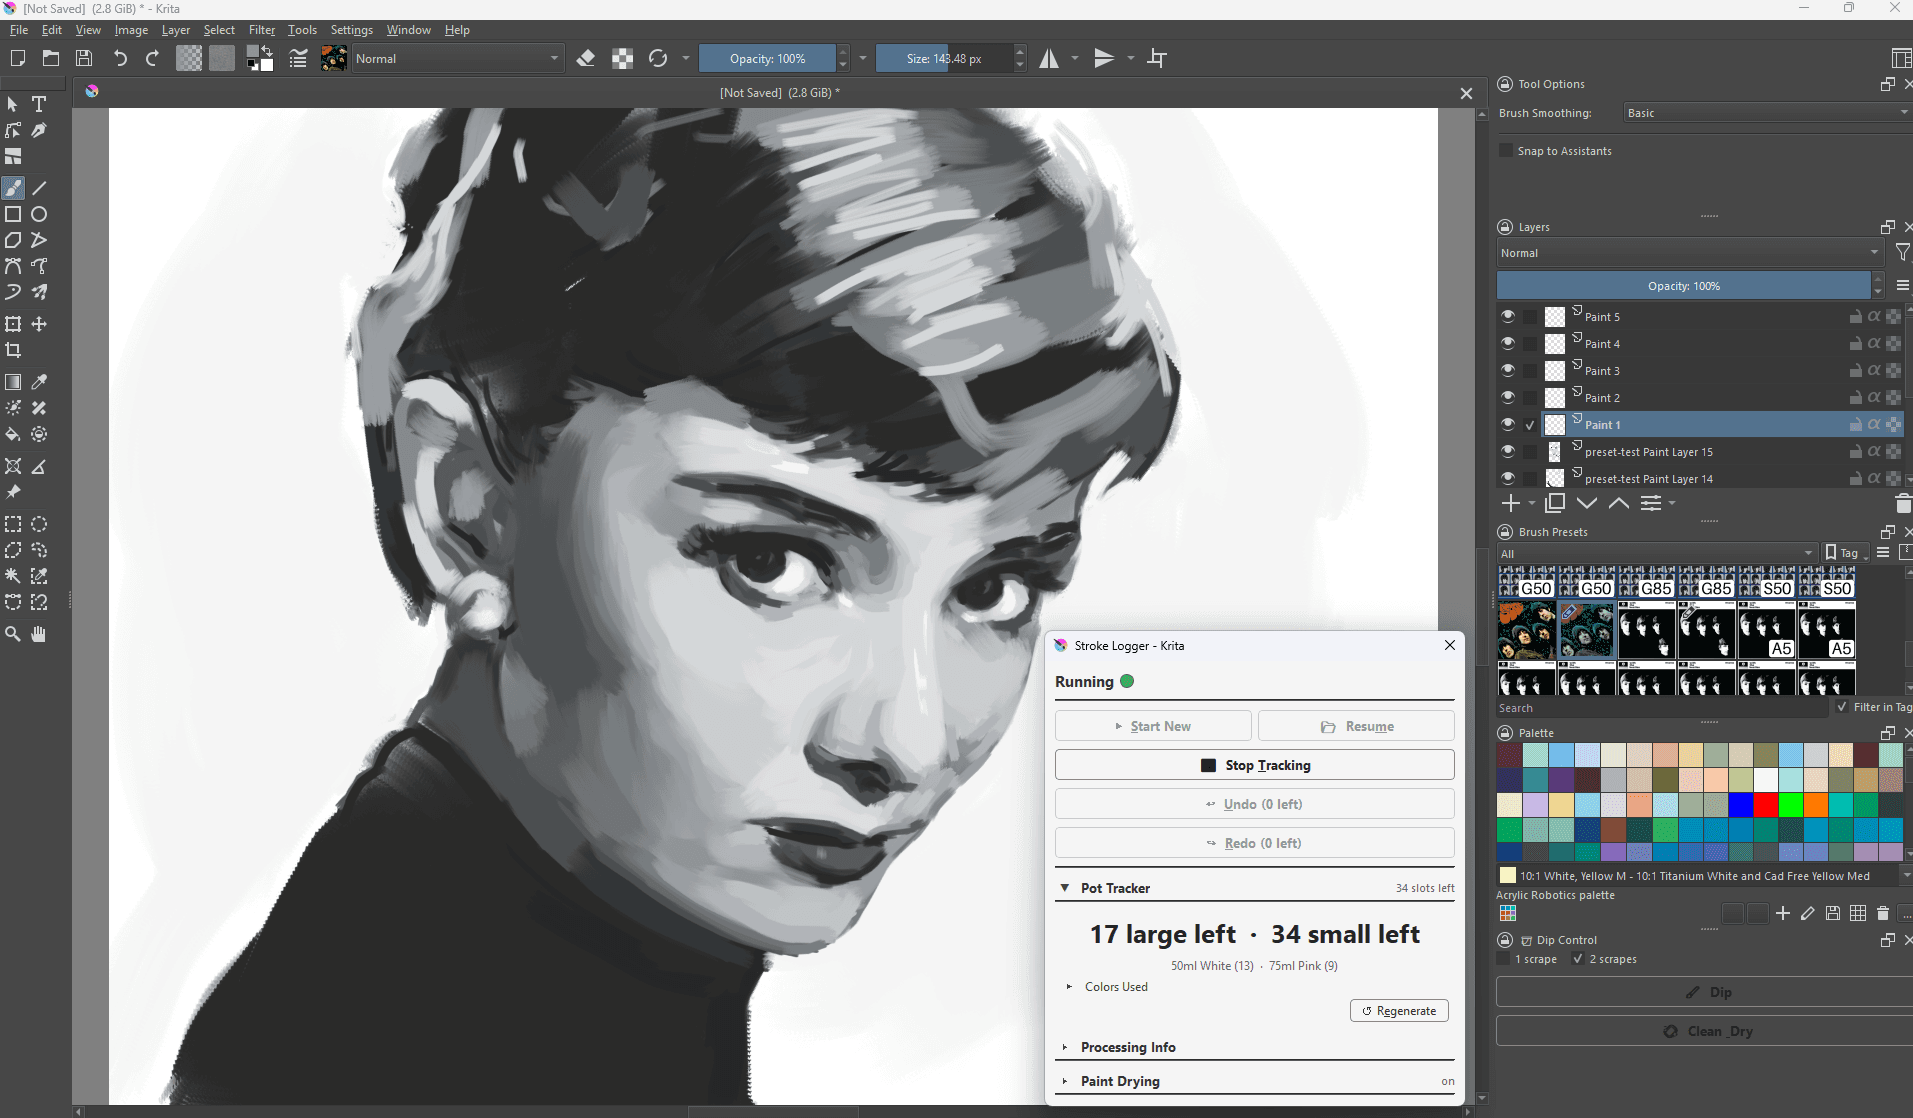Open the brush blending mode Normal dropdown
The height and width of the screenshot is (1118, 1913).
click(457, 58)
